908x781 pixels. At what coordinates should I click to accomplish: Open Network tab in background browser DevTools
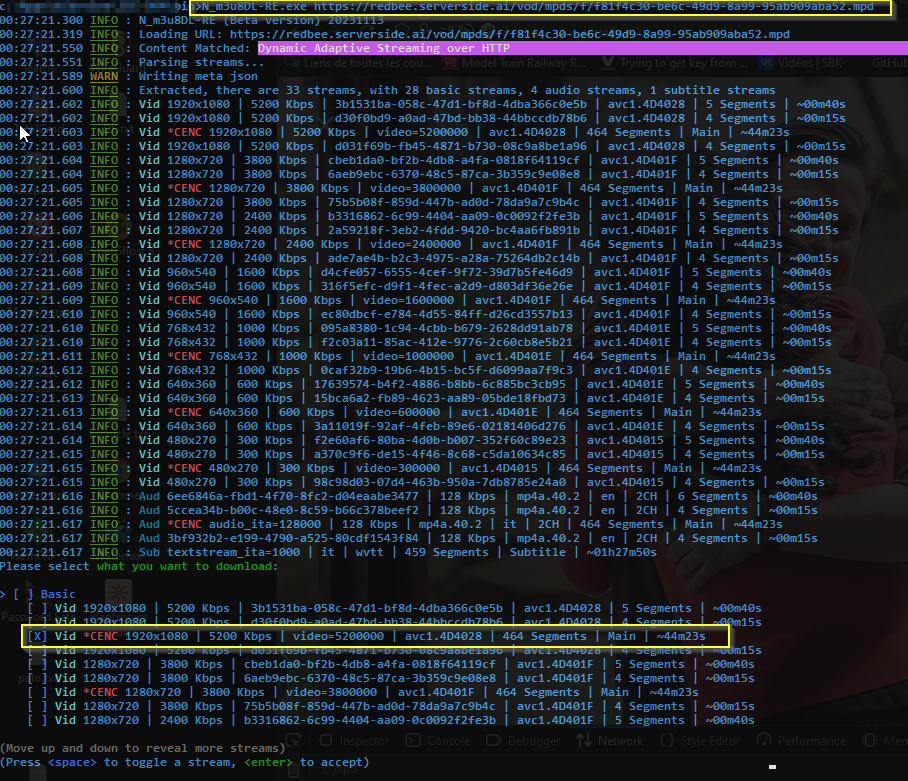609,741
